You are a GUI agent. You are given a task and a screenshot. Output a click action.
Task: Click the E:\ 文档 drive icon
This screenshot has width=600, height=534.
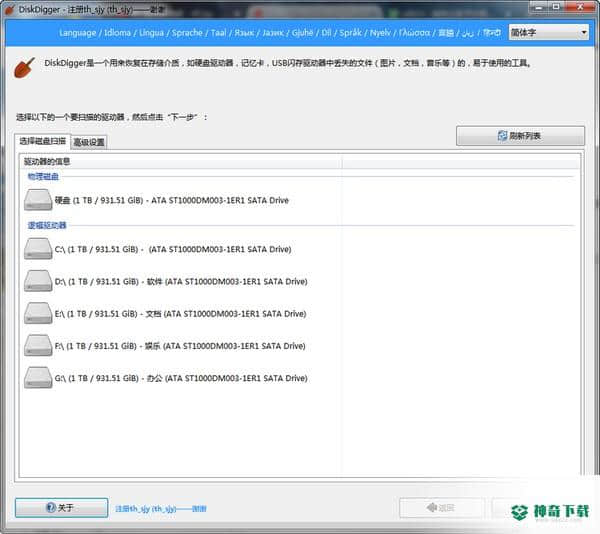pyautogui.click(x=38, y=313)
